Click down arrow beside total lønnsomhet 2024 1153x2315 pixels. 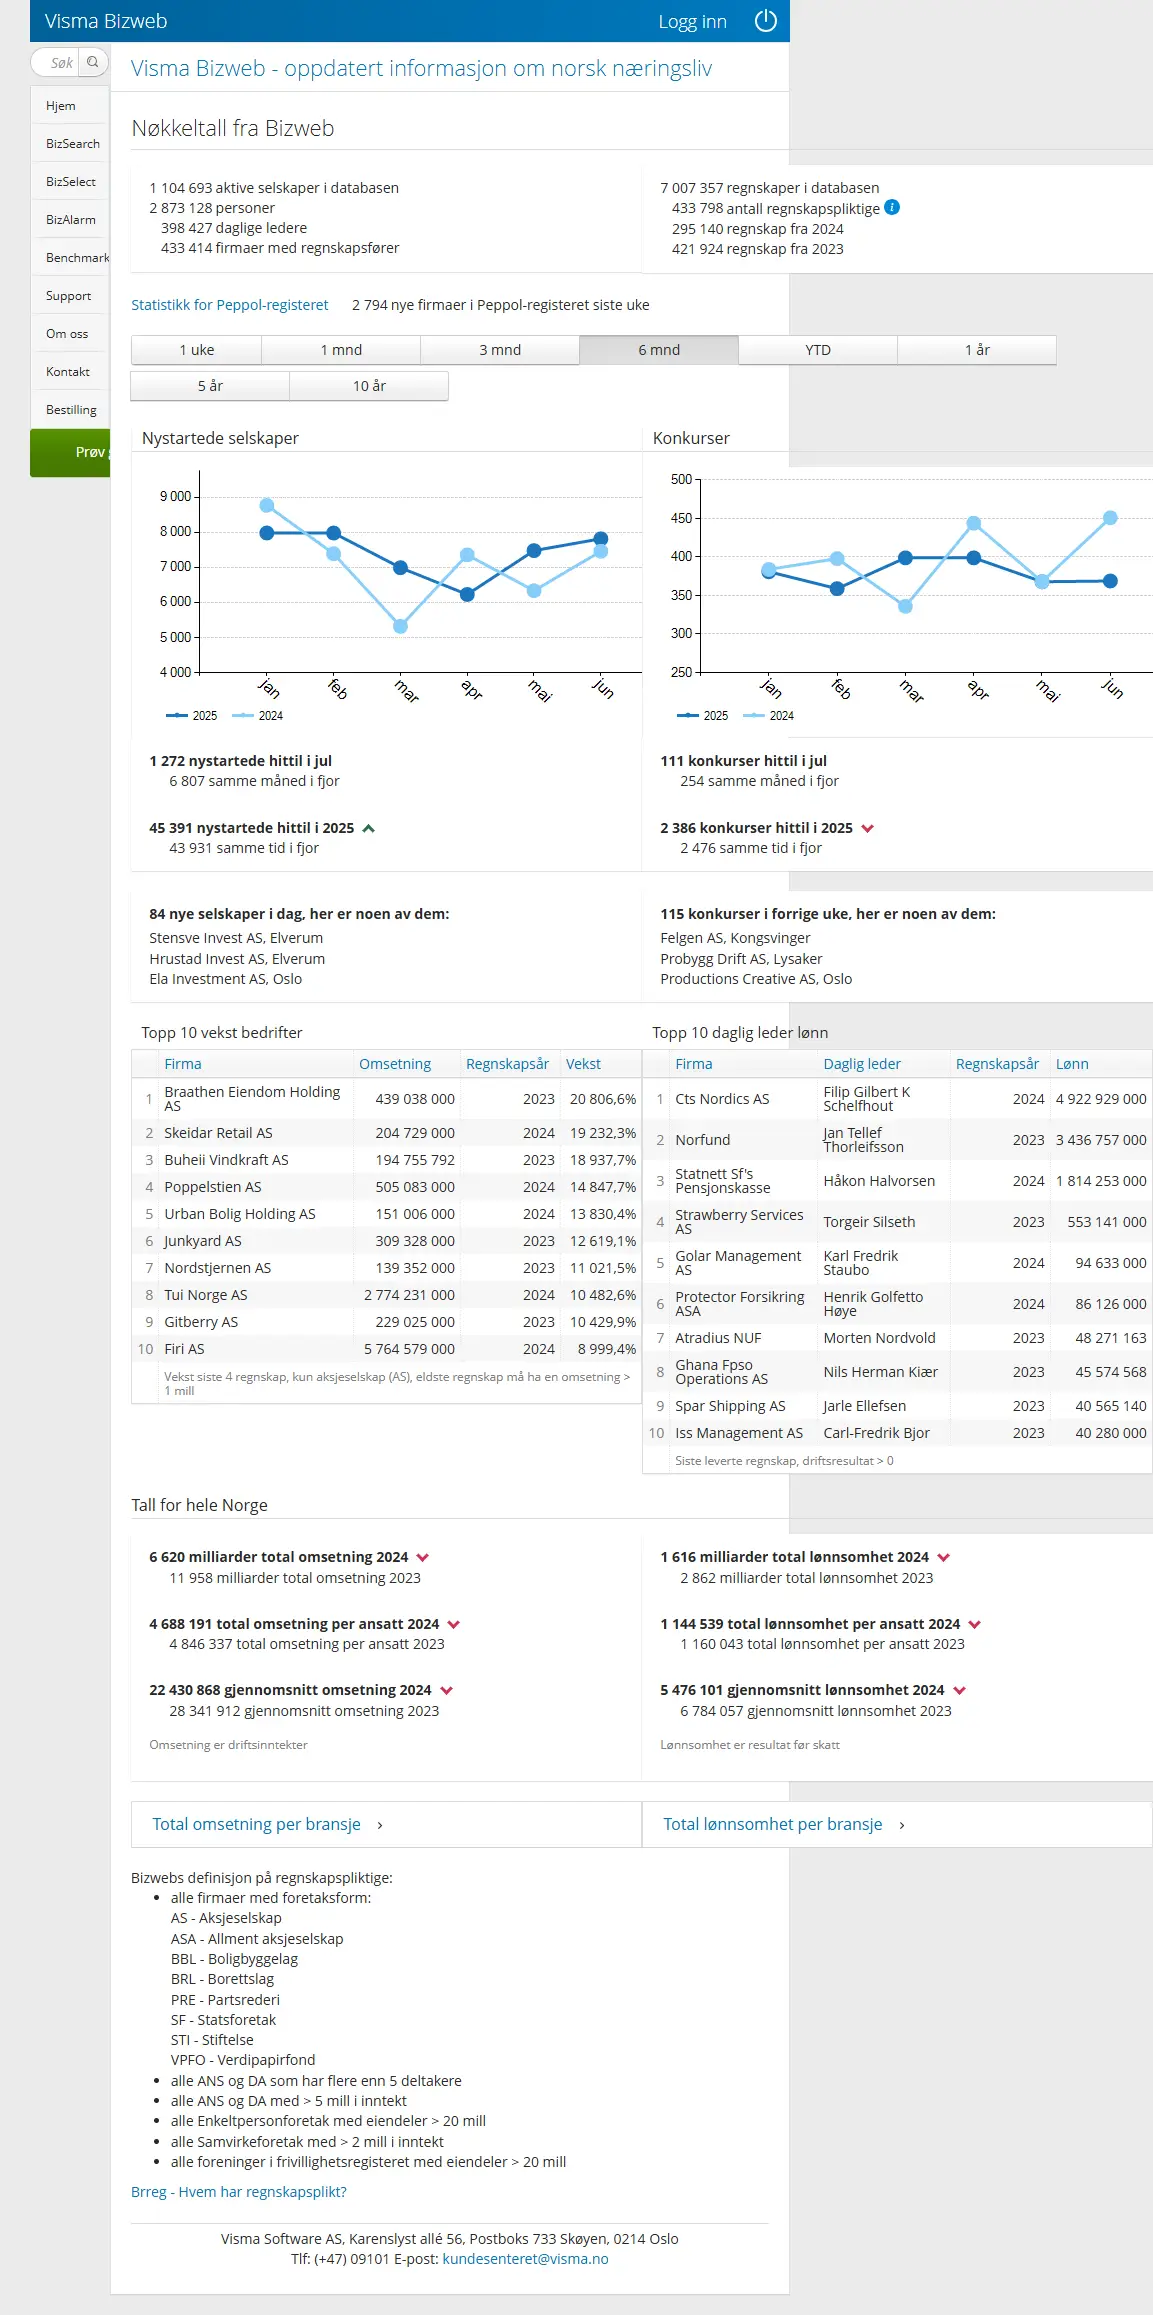click(944, 1557)
